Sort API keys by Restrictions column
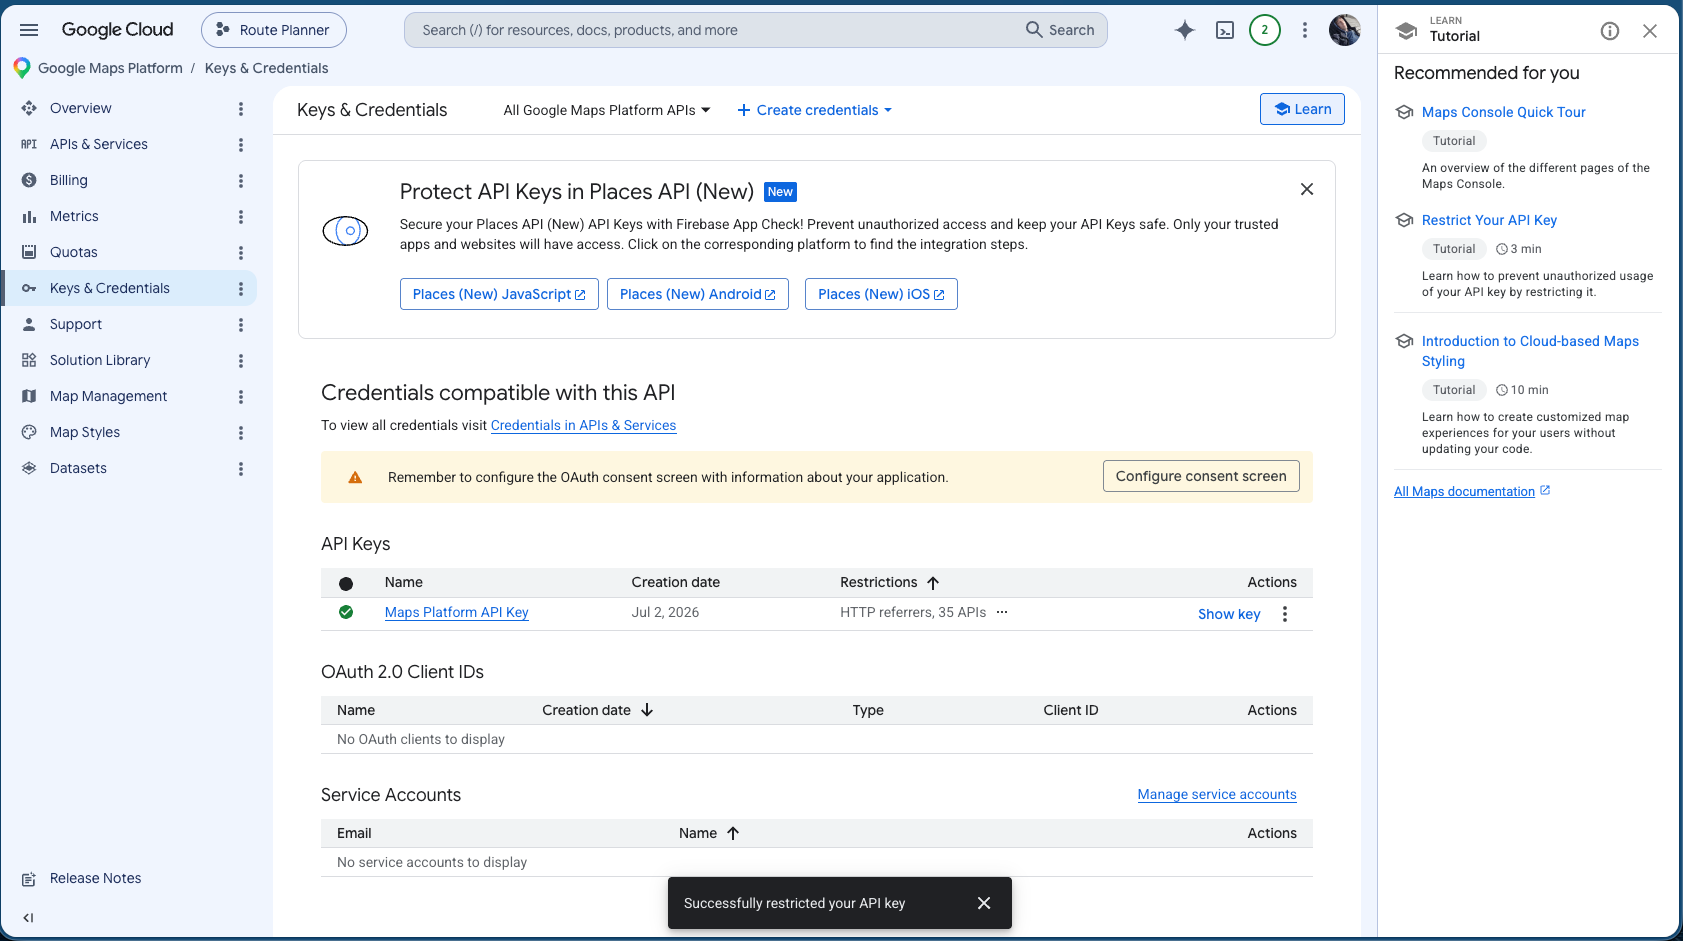The image size is (1683, 941). pyautogui.click(x=889, y=582)
